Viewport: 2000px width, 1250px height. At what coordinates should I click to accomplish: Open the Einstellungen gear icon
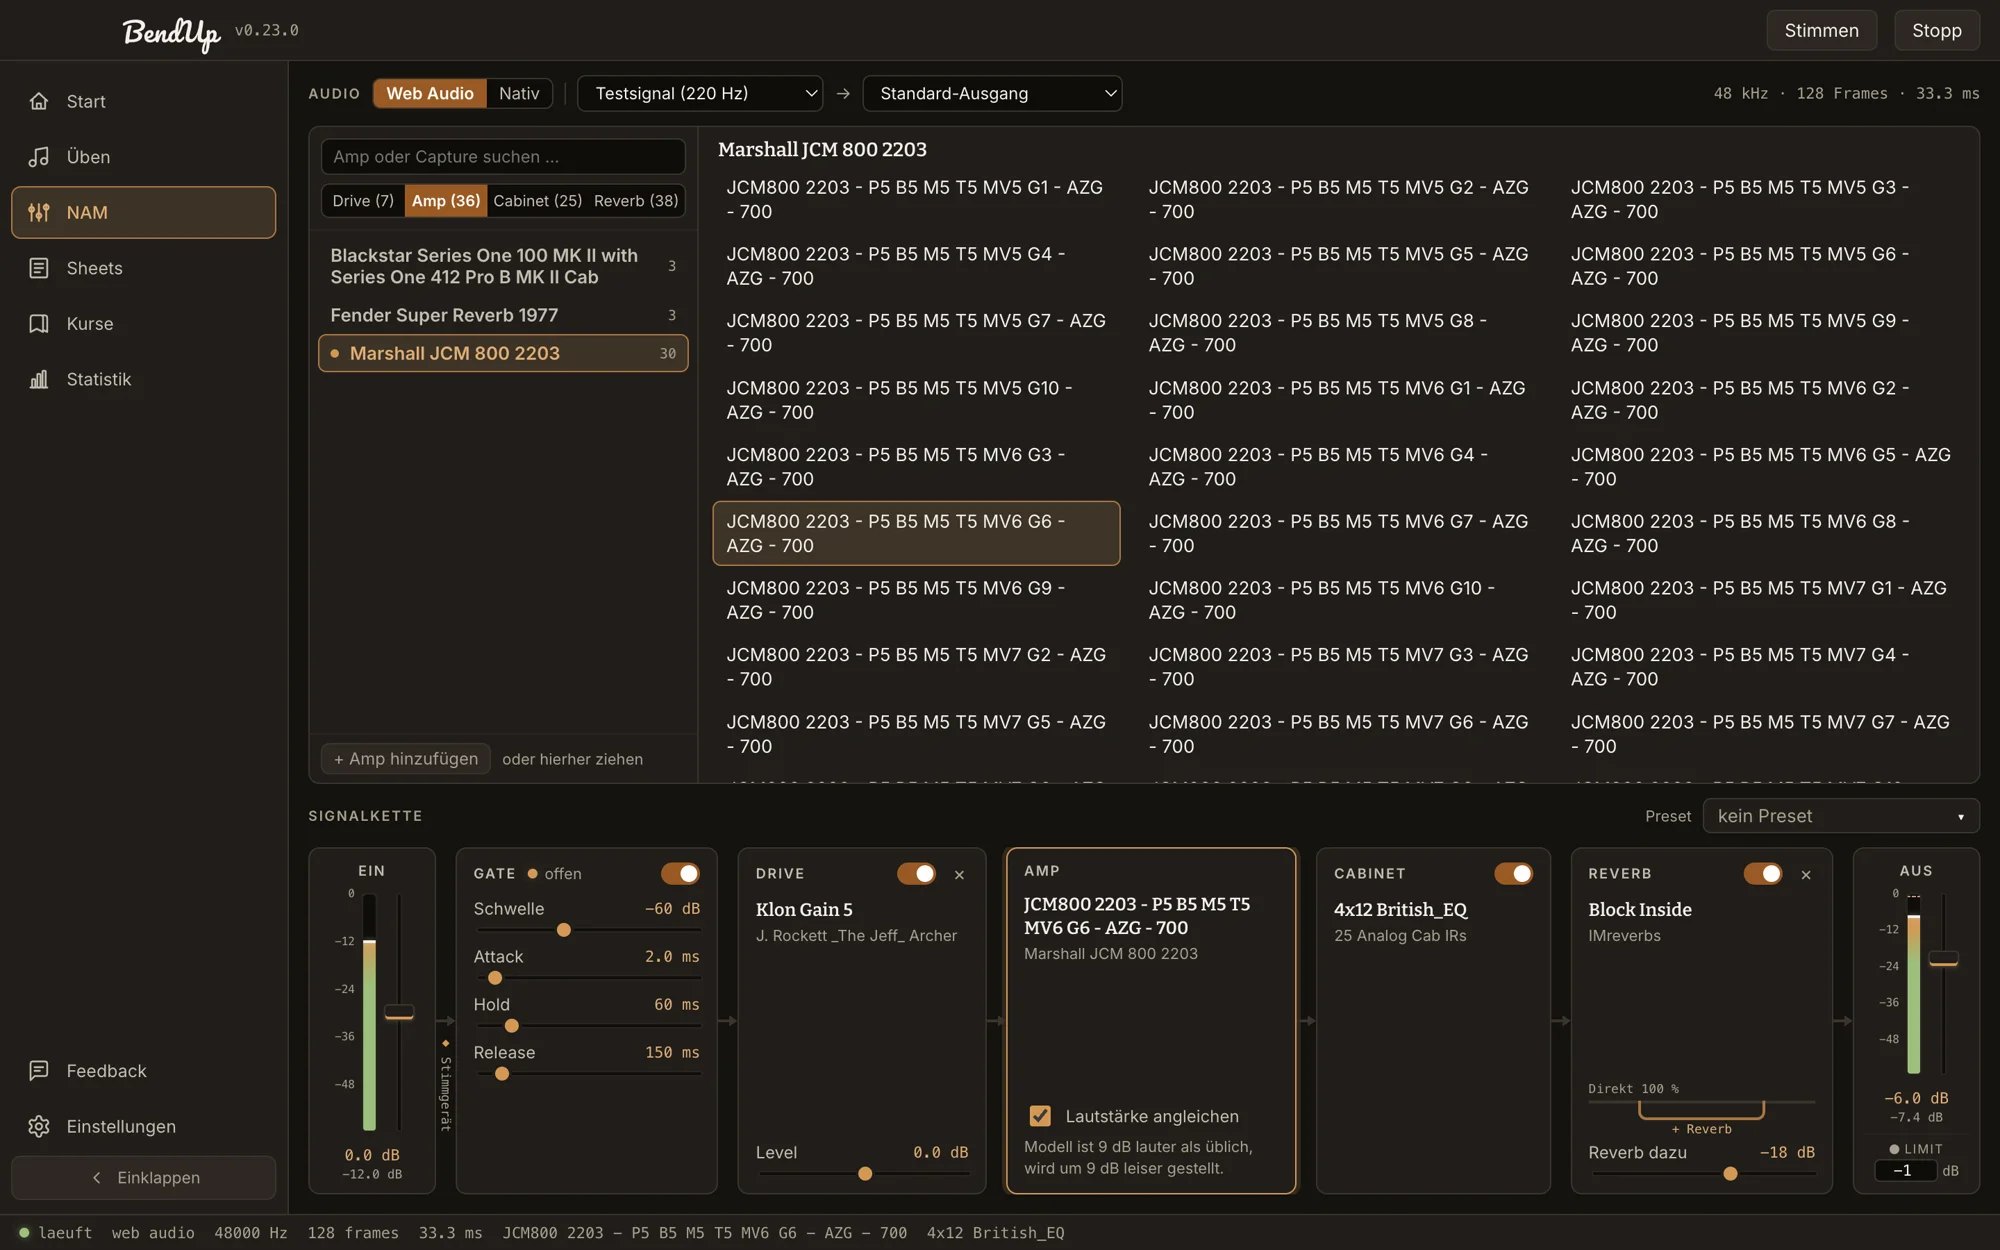[x=39, y=1126]
